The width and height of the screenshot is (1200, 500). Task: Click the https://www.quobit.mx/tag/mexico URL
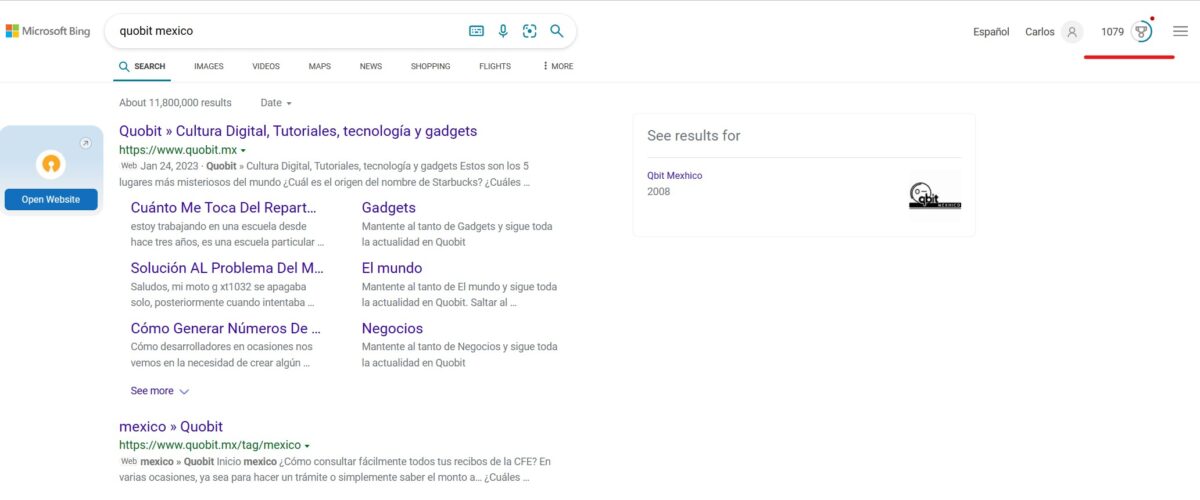[210, 445]
